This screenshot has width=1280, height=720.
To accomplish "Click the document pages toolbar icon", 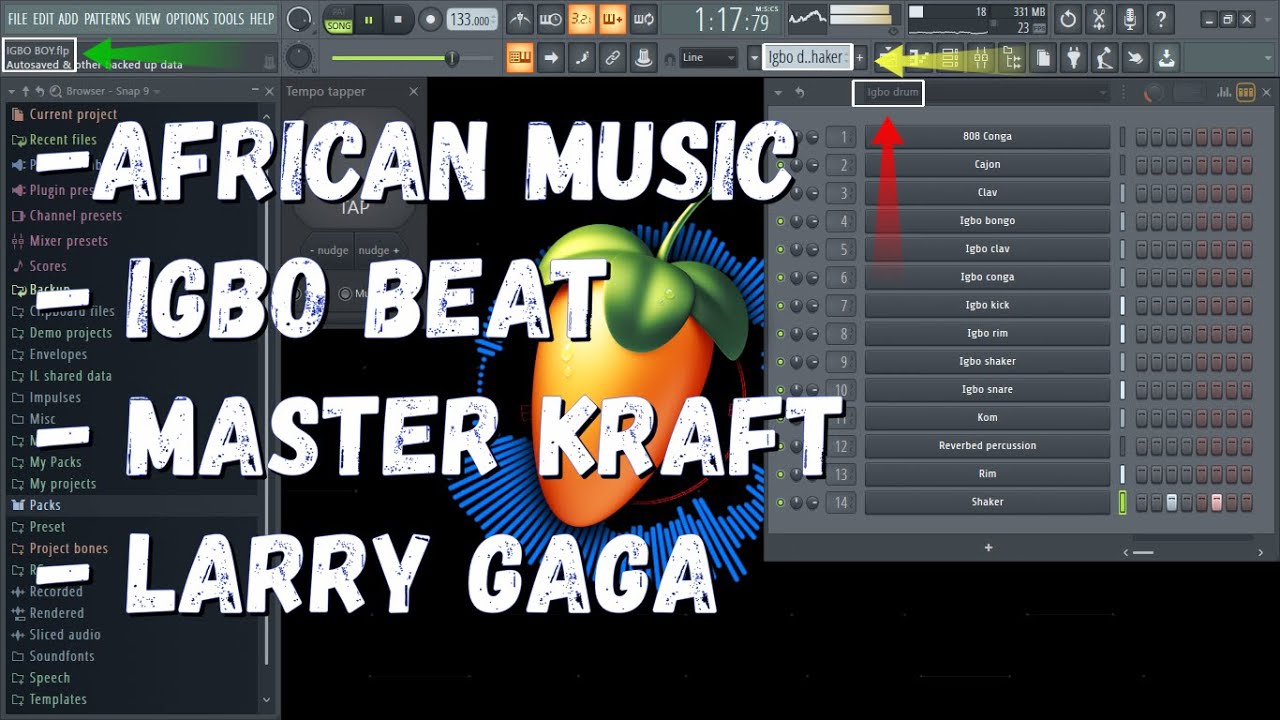I will 1042,58.
